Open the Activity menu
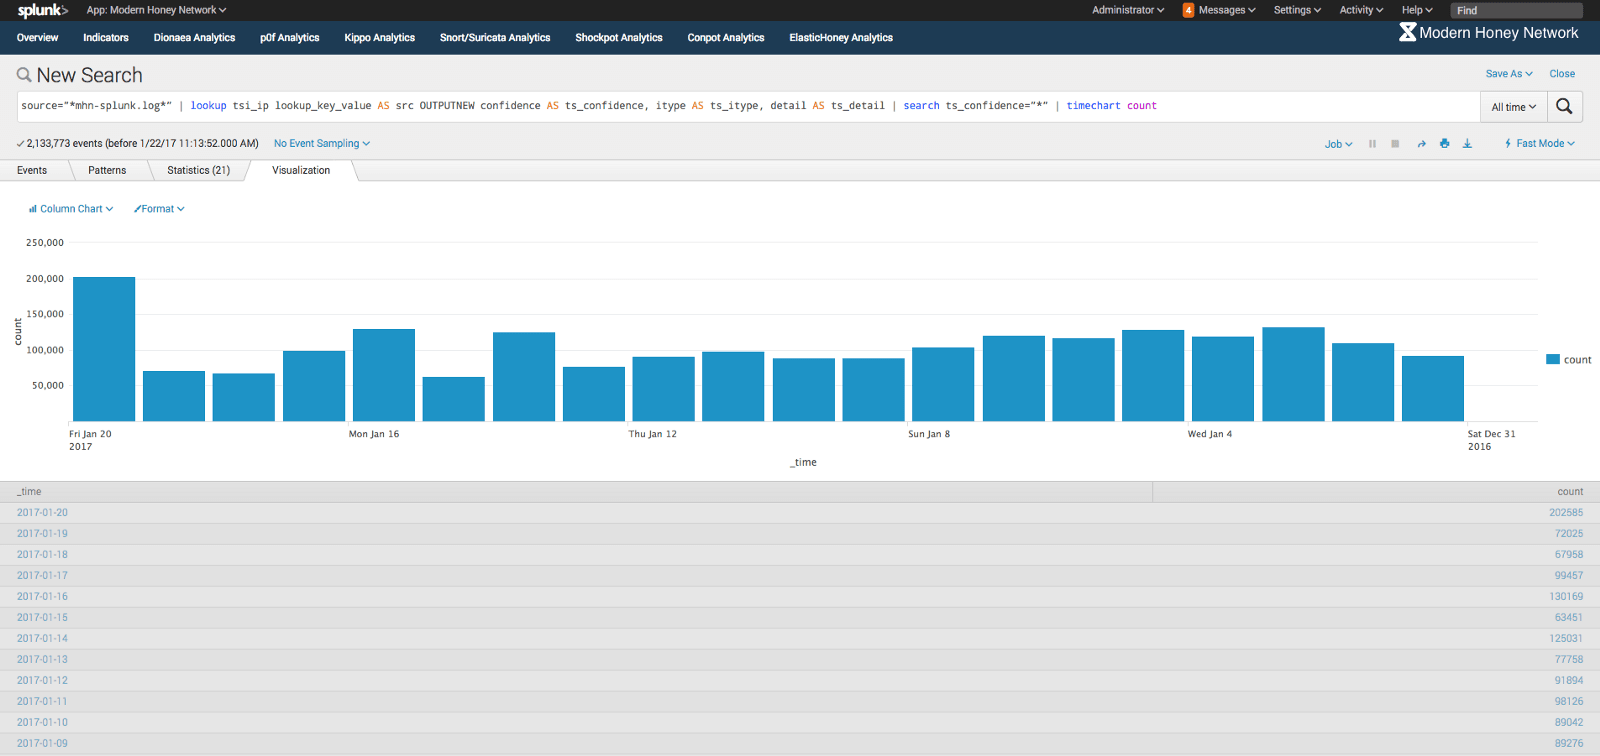The width and height of the screenshot is (1600, 756). 1361,10
